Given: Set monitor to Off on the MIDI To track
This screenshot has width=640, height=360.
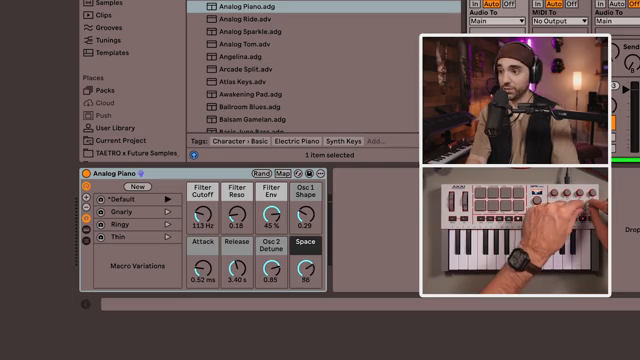Looking at the screenshot, I should (571, 4).
